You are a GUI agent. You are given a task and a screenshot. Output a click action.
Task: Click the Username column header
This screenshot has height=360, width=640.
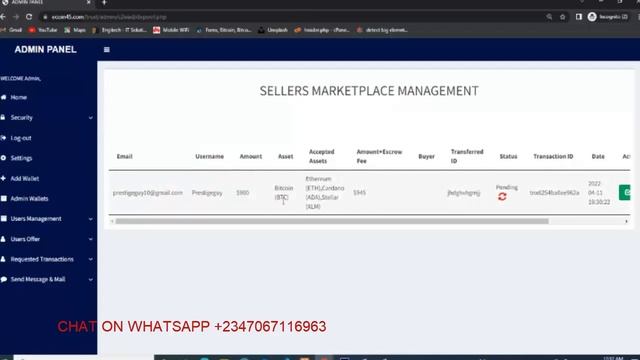coord(209,156)
